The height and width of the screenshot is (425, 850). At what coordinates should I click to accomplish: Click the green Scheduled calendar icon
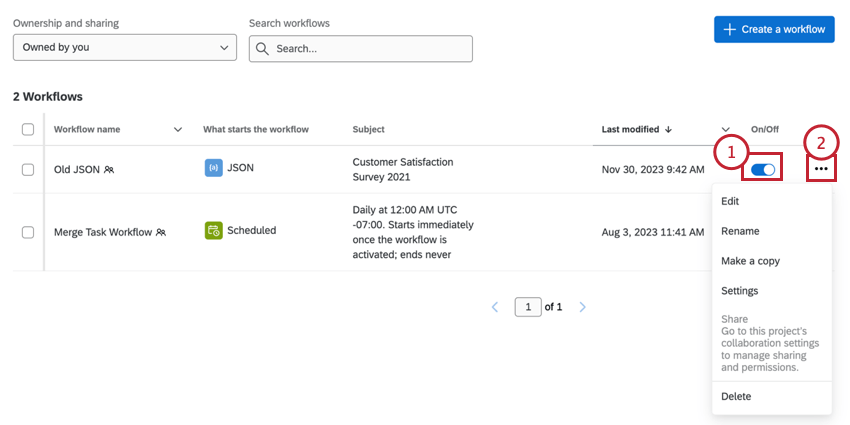point(213,230)
